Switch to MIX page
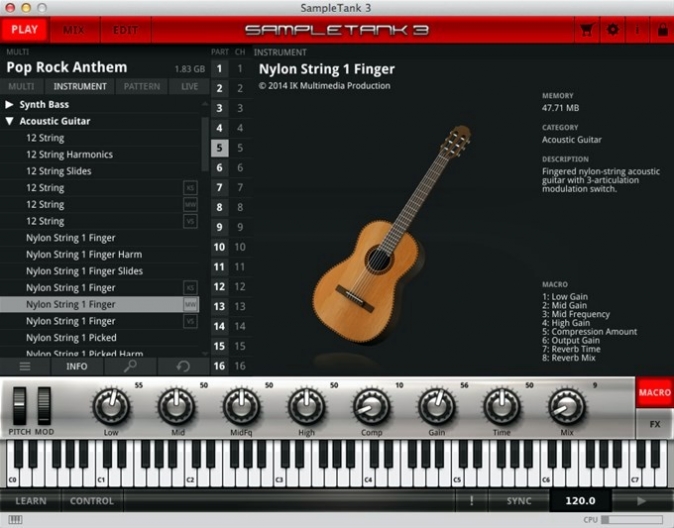674x528 pixels. point(74,30)
